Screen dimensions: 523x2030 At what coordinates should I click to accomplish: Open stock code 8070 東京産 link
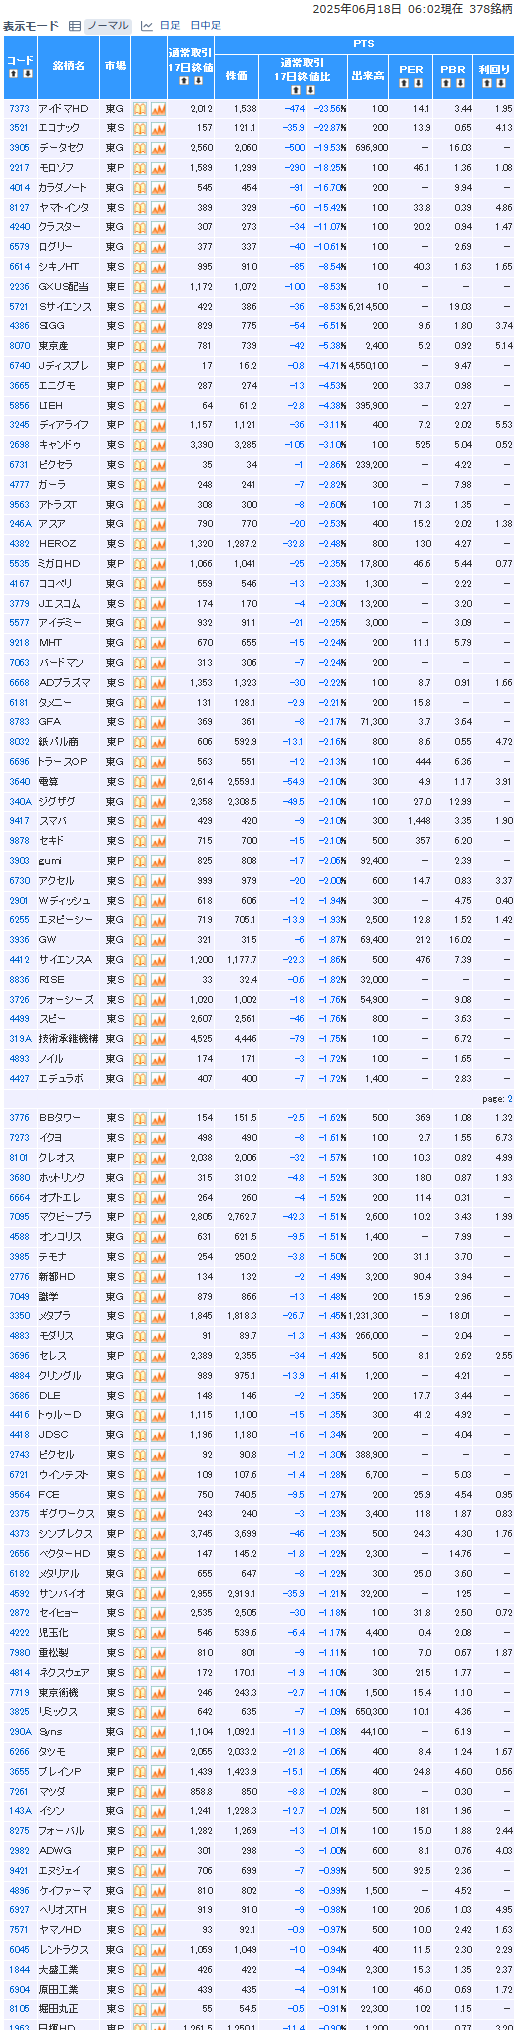pyautogui.click(x=19, y=346)
